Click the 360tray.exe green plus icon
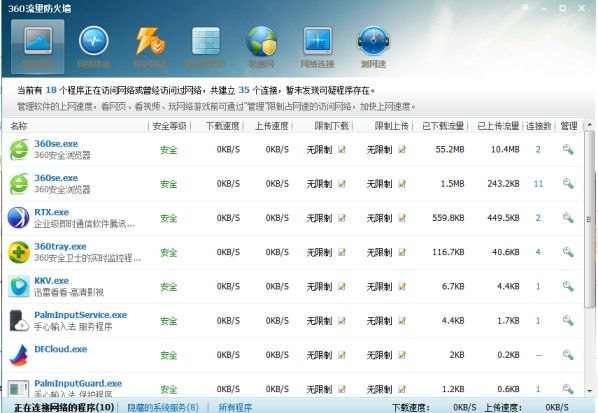 (x=19, y=252)
